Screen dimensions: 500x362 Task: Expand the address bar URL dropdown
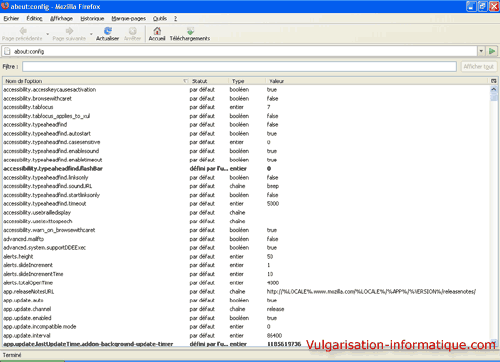click(x=481, y=51)
